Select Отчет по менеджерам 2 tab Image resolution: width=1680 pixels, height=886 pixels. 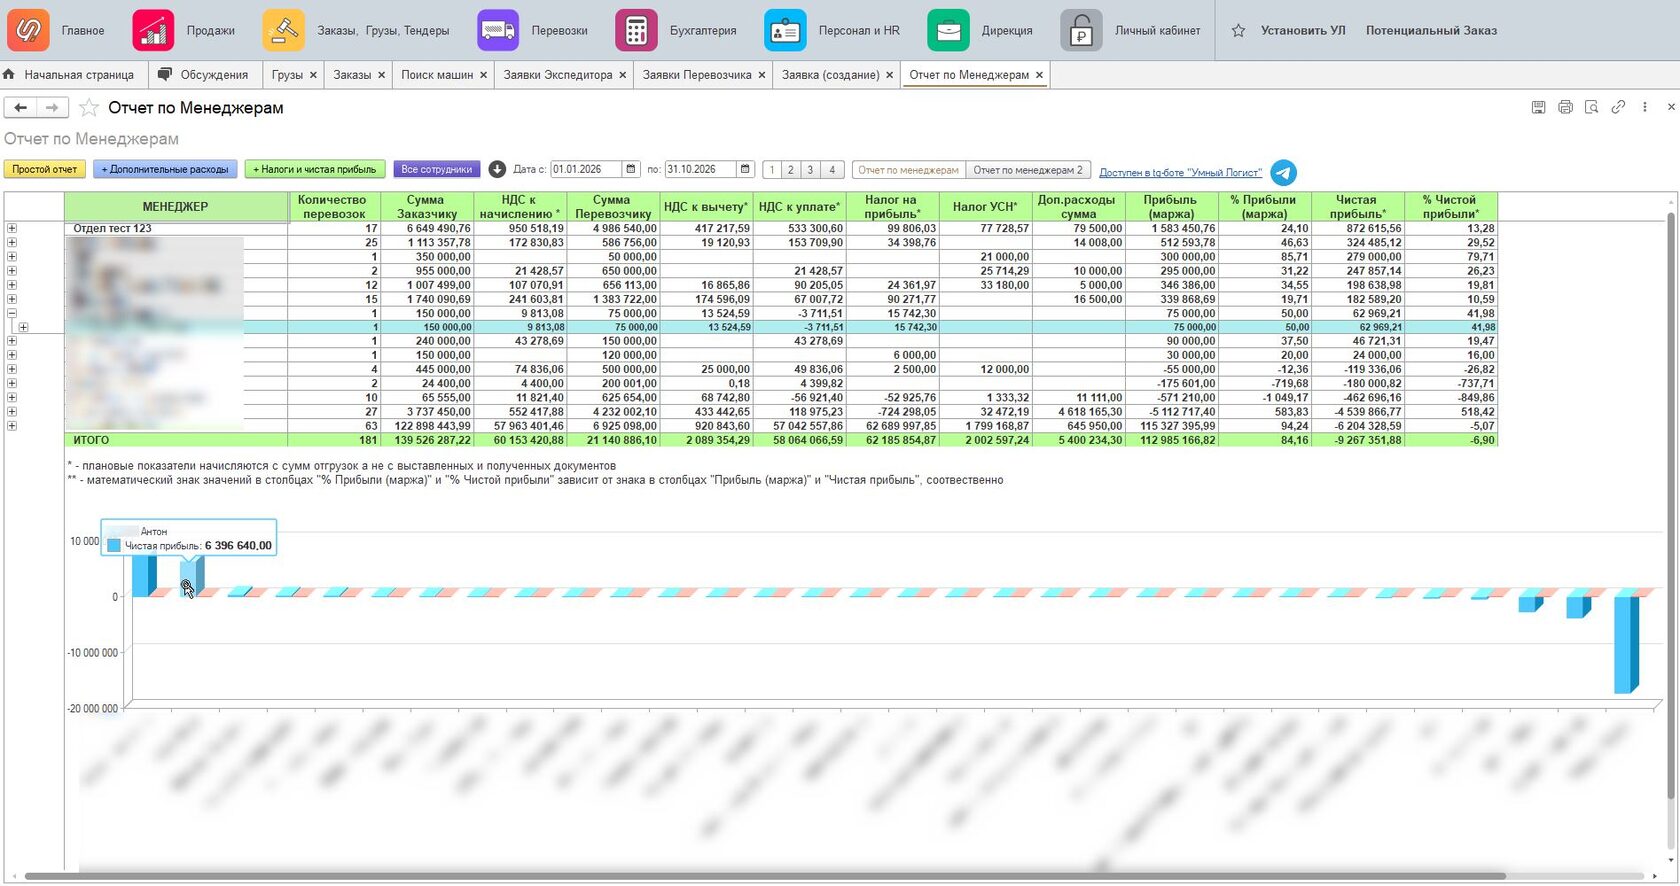click(1028, 170)
